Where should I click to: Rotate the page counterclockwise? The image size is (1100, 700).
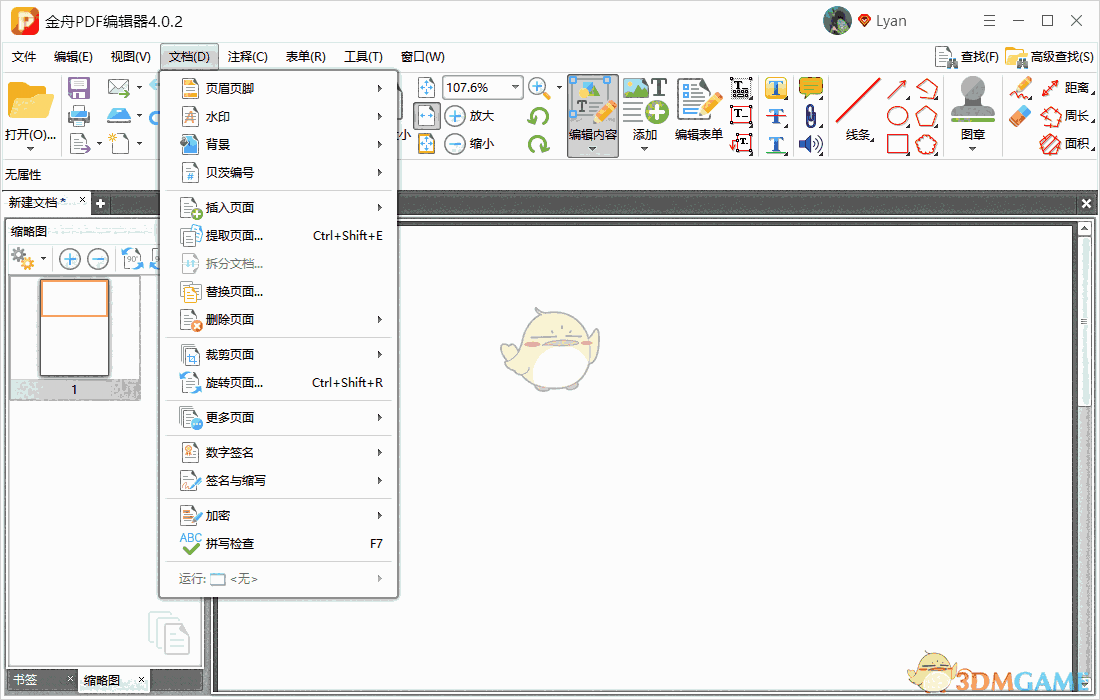pyautogui.click(x=539, y=116)
